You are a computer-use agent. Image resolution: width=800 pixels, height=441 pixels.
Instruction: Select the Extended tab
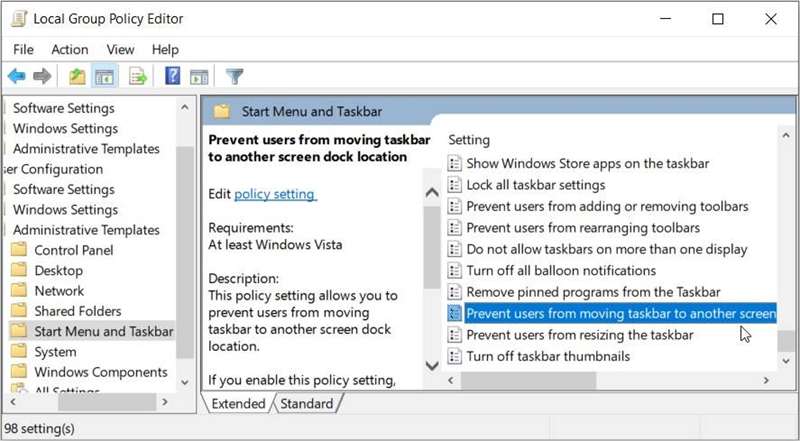238,404
